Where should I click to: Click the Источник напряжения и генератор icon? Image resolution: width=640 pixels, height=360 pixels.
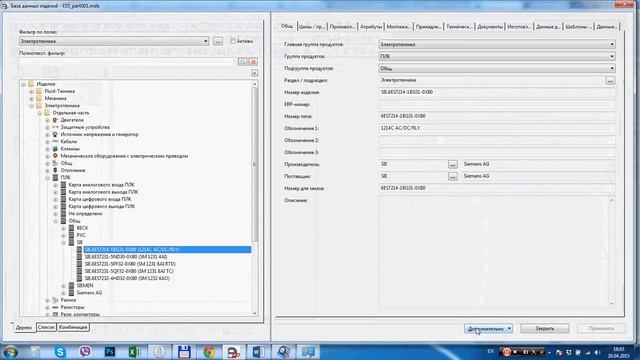pyautogui.click(x=55, y=135)
